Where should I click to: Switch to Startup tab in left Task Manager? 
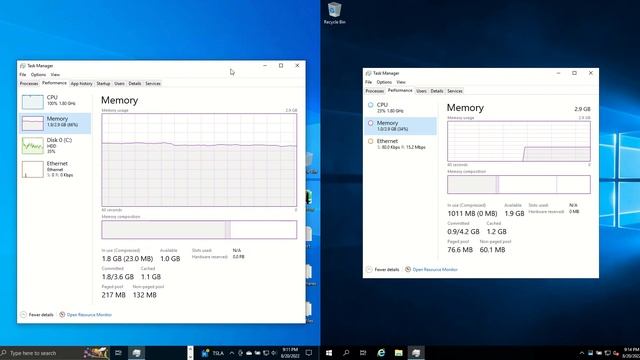(x=103, y=84)
